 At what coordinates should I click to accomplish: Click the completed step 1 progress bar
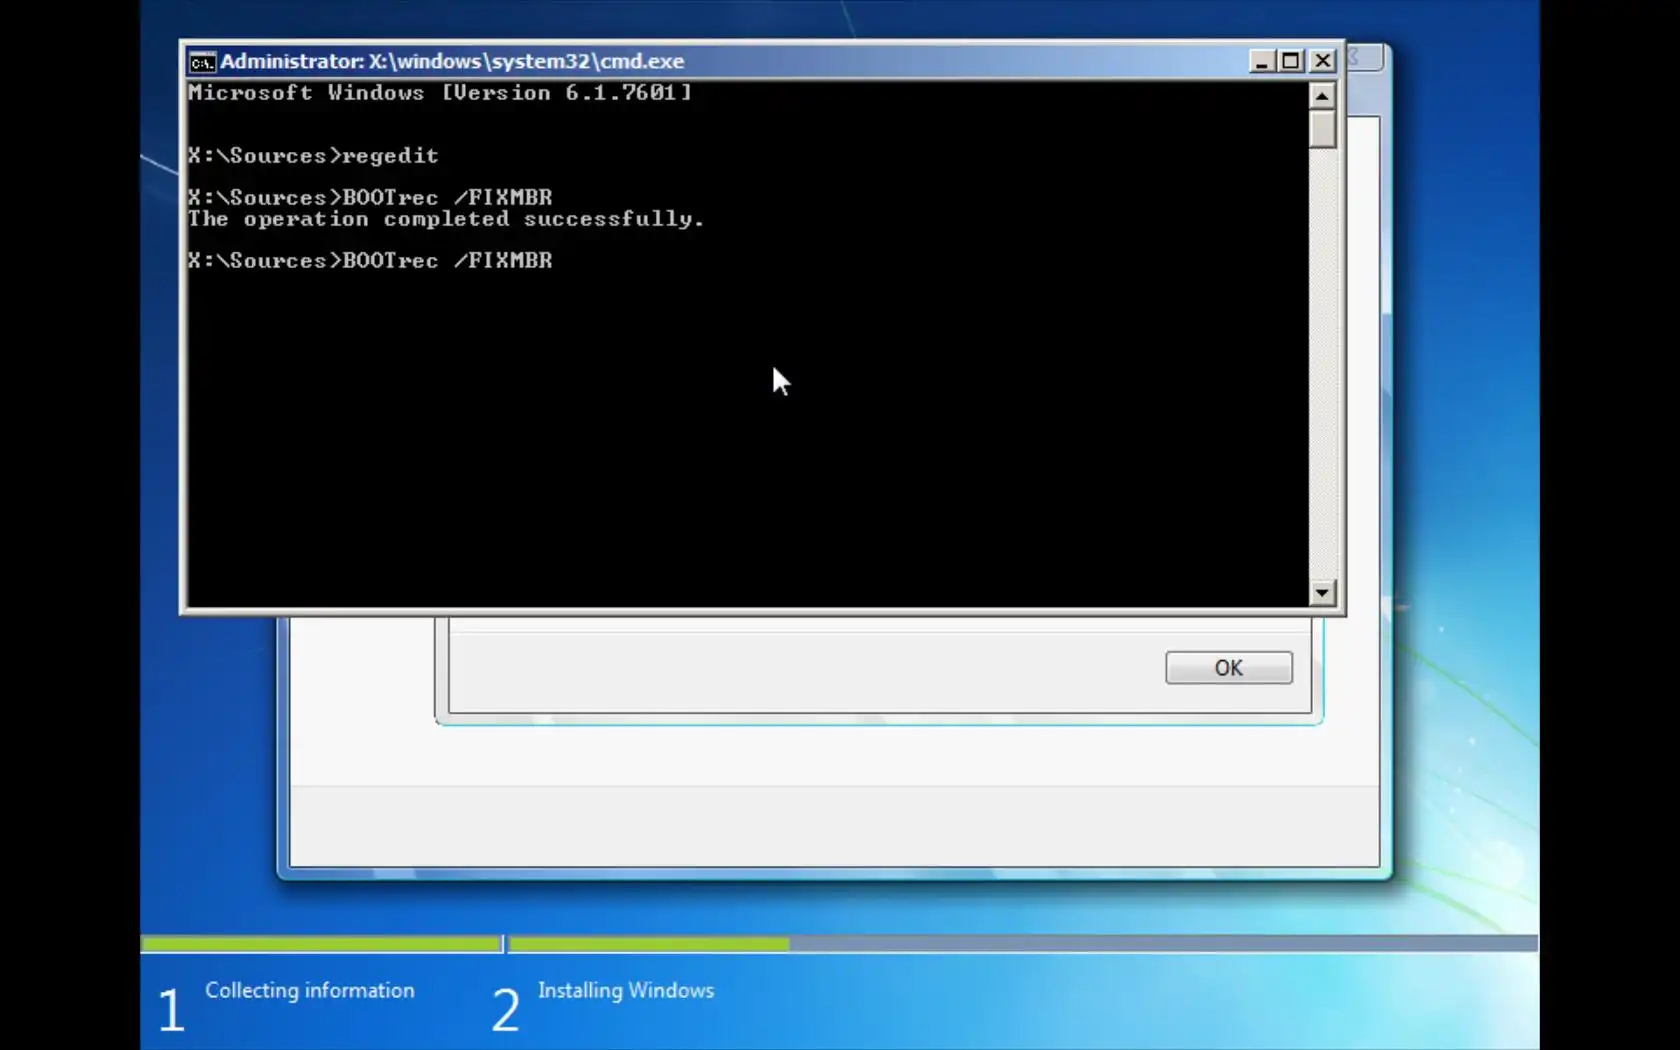[321, 944]
